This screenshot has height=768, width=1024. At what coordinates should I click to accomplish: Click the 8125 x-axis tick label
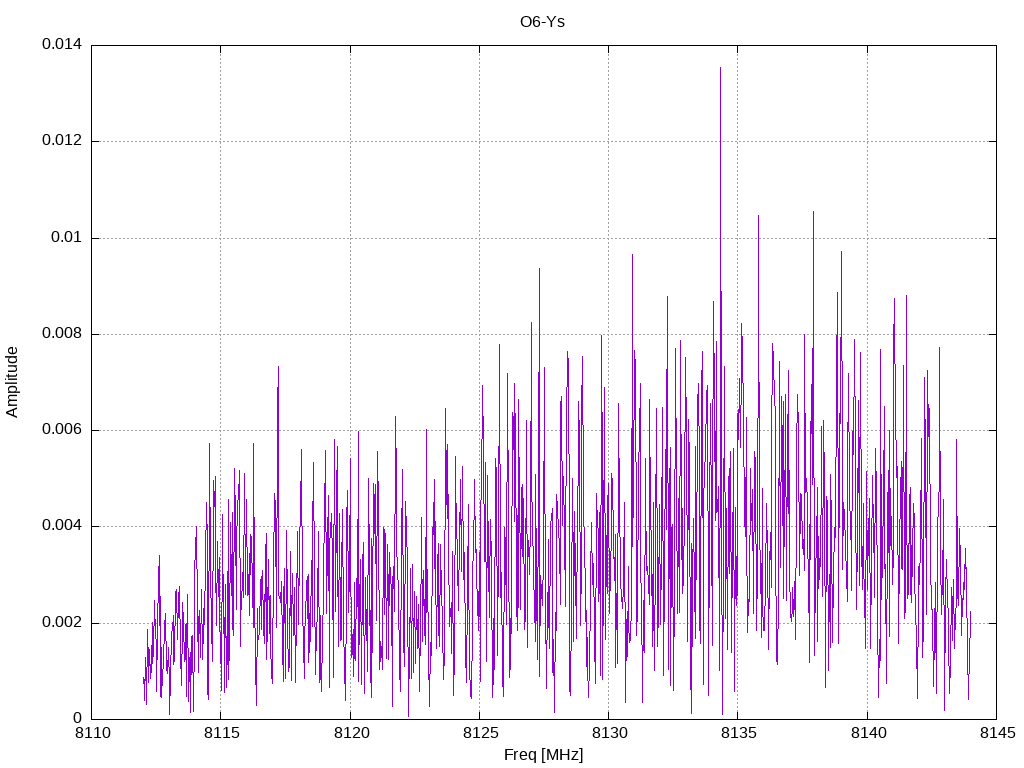coord(481,733)
